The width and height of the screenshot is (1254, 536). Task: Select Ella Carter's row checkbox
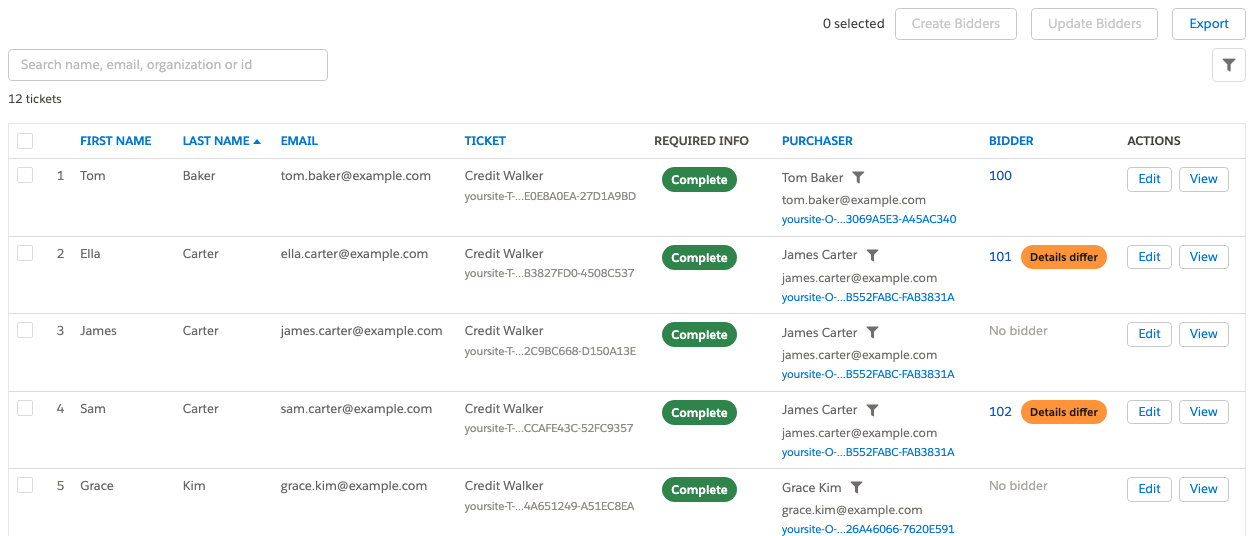pos(25,253)
